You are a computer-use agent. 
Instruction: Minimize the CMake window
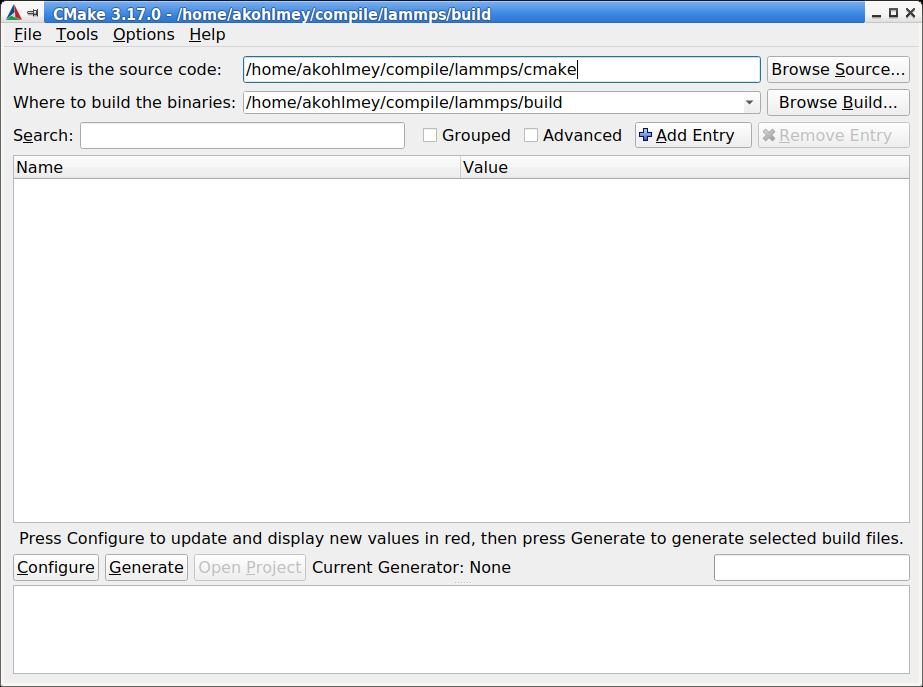pyautogui.click(x=876, y=13)
